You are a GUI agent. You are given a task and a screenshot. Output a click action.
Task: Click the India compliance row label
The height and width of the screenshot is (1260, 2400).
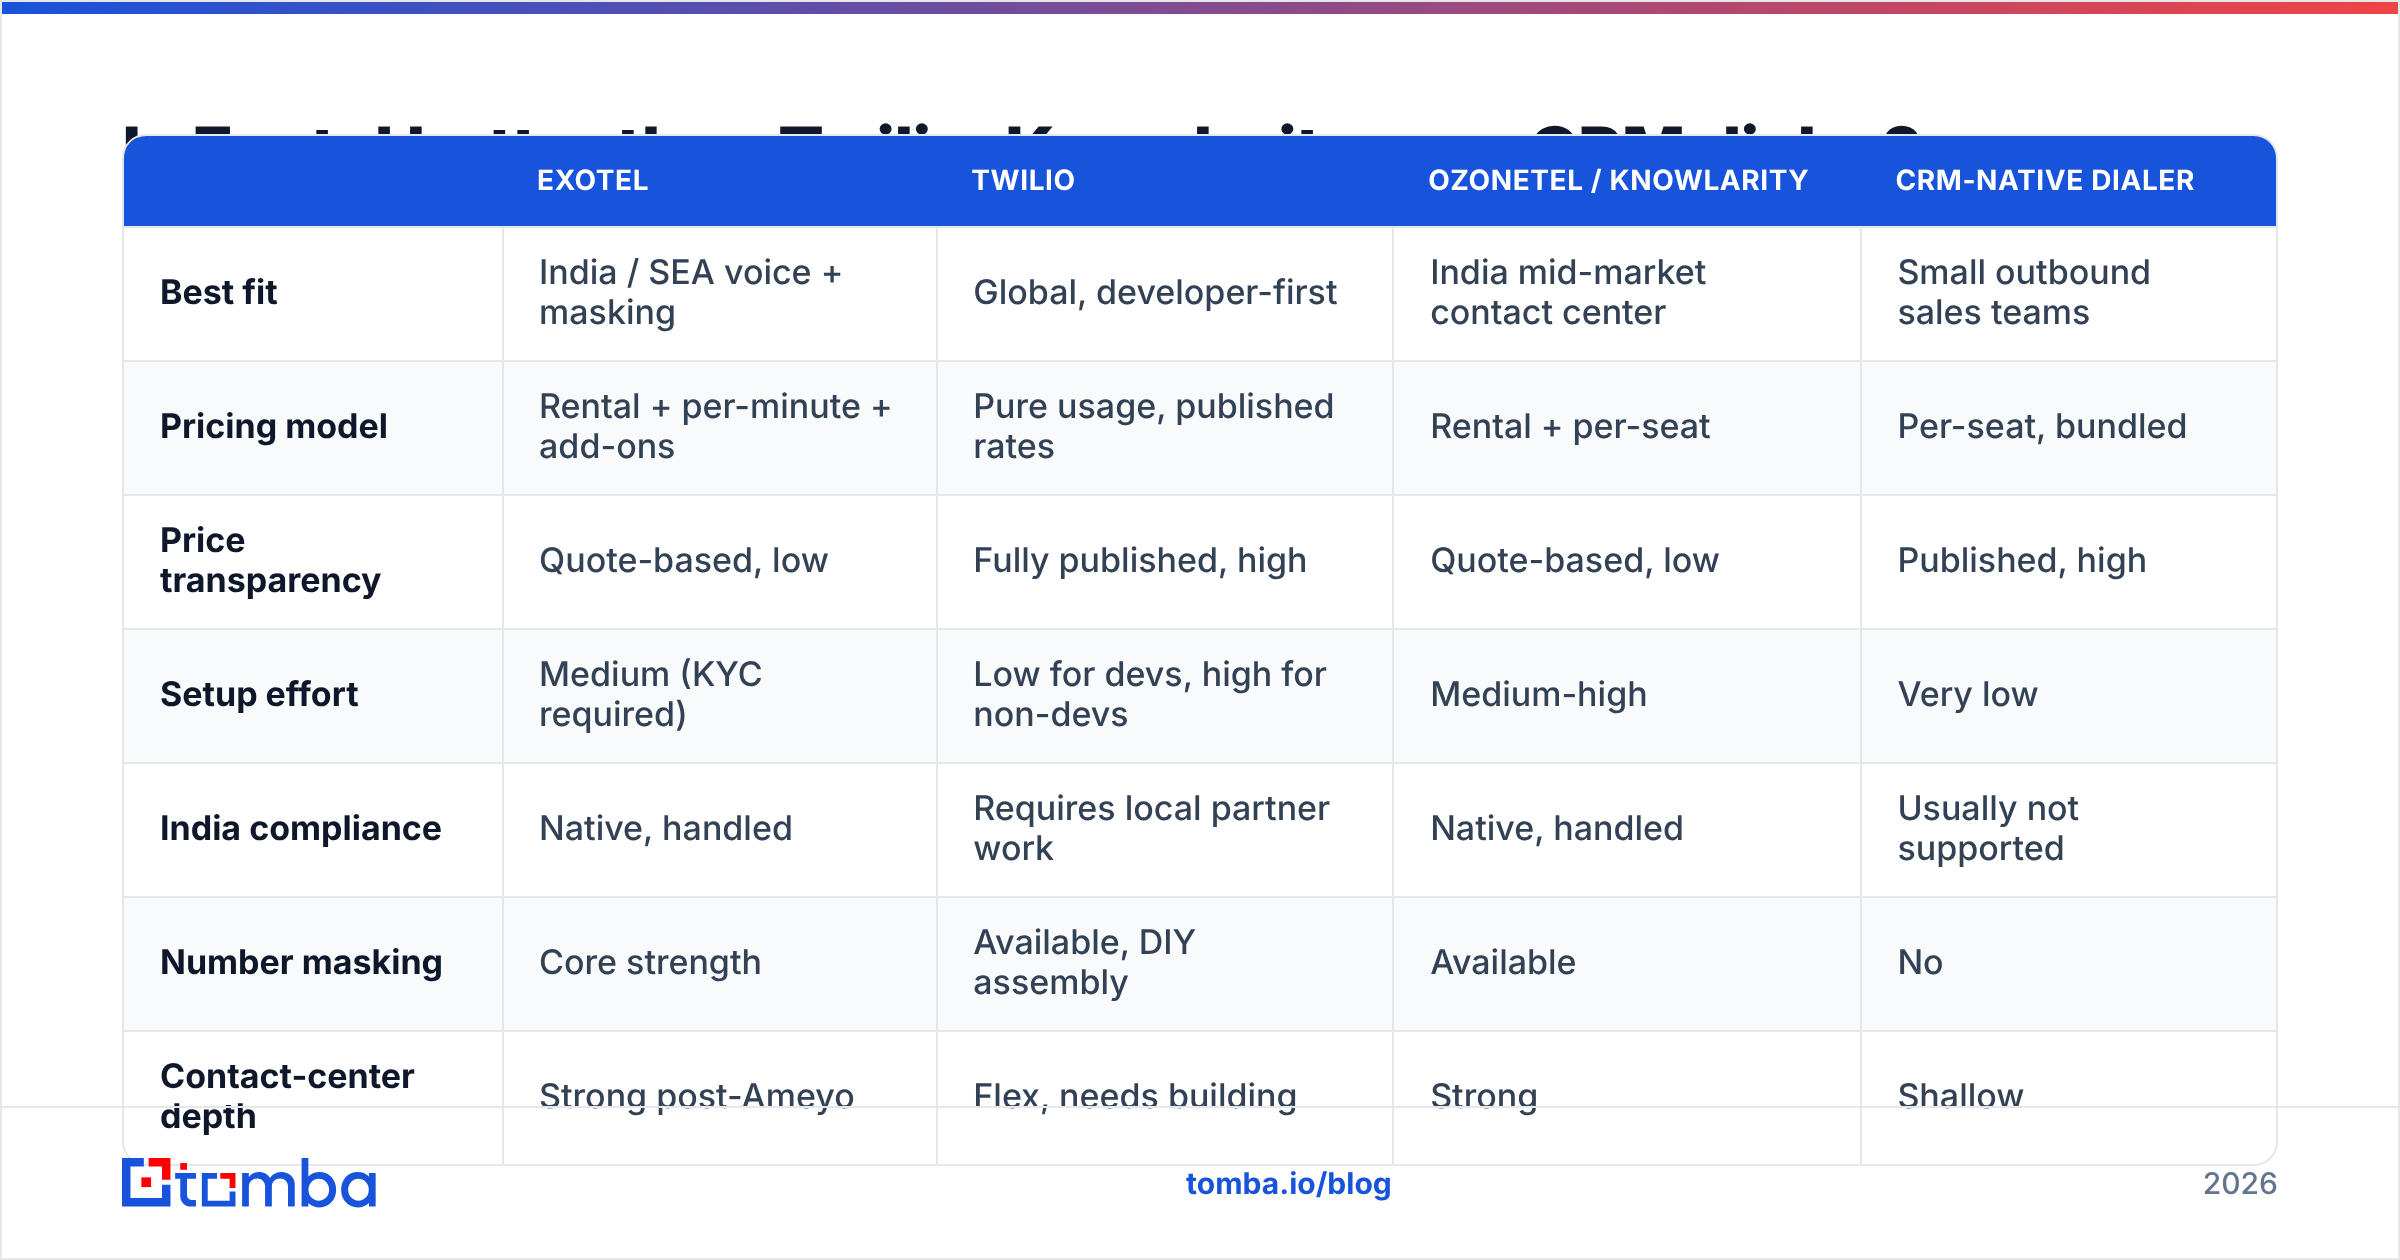[x=301, y=828]
